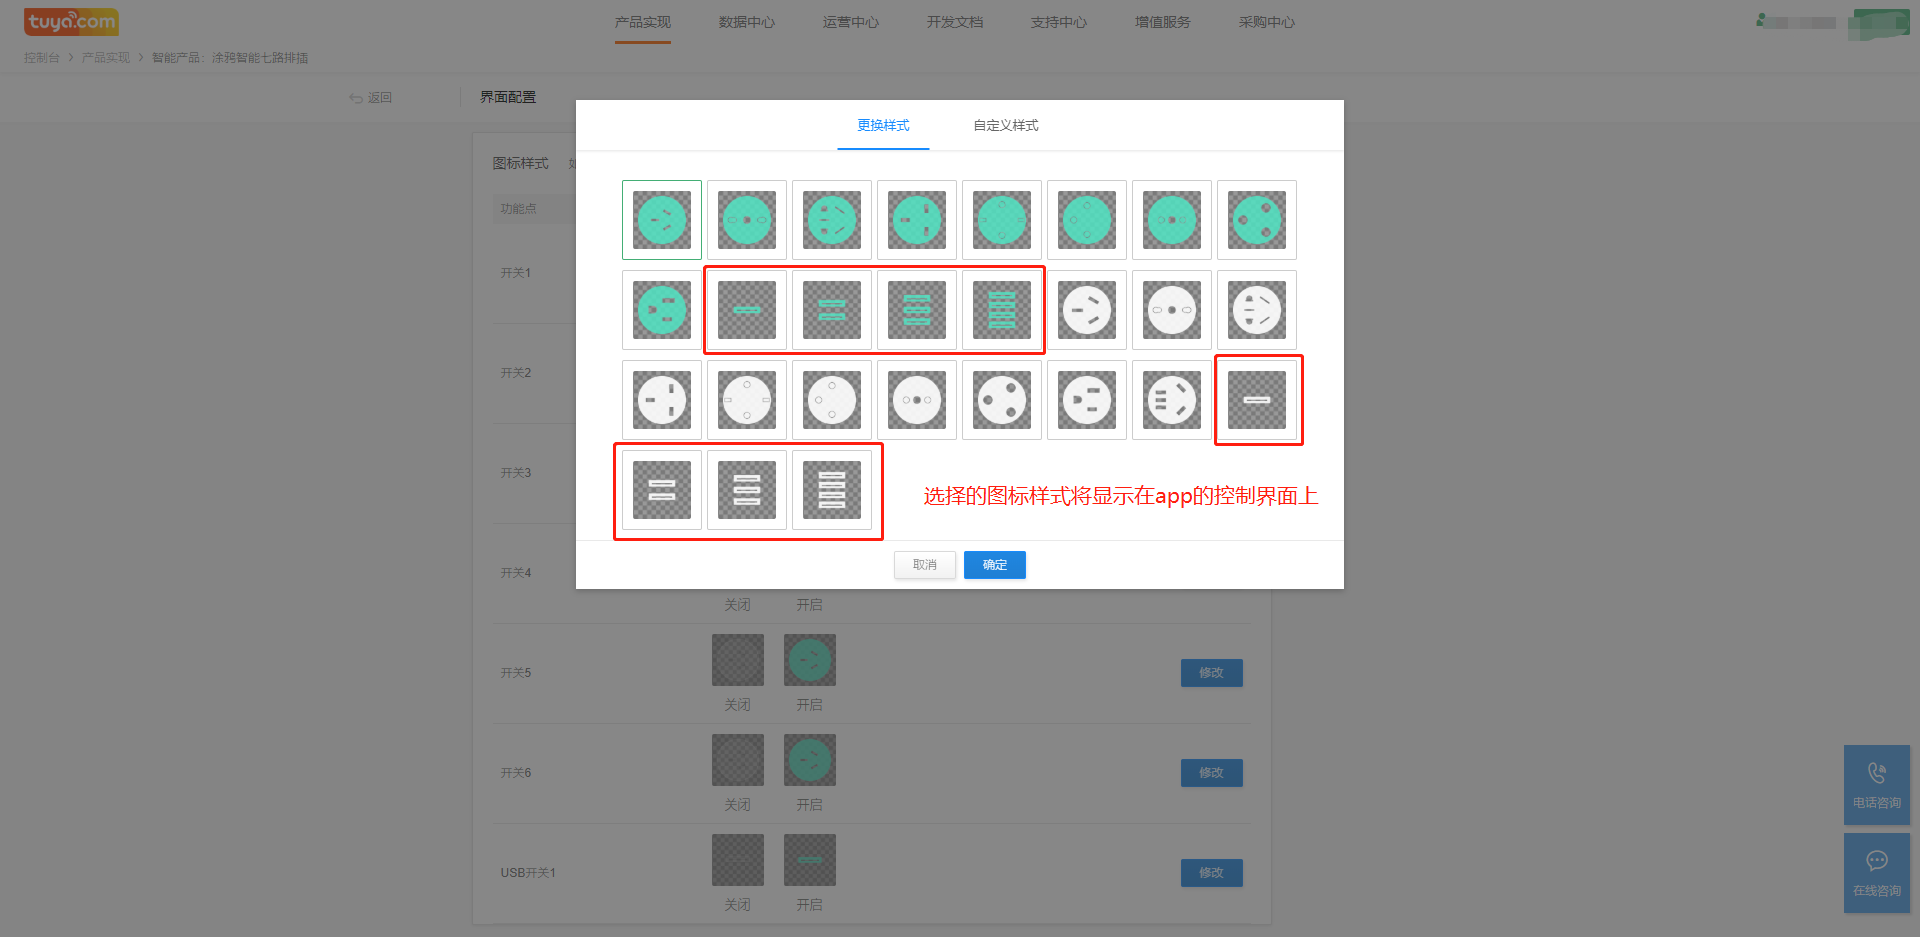The height and width of the screenshot is (937, 1920).
Task: Click 开关5 开启 icon thumbnail
Action: pyautogui.click(x=809, y=660)
